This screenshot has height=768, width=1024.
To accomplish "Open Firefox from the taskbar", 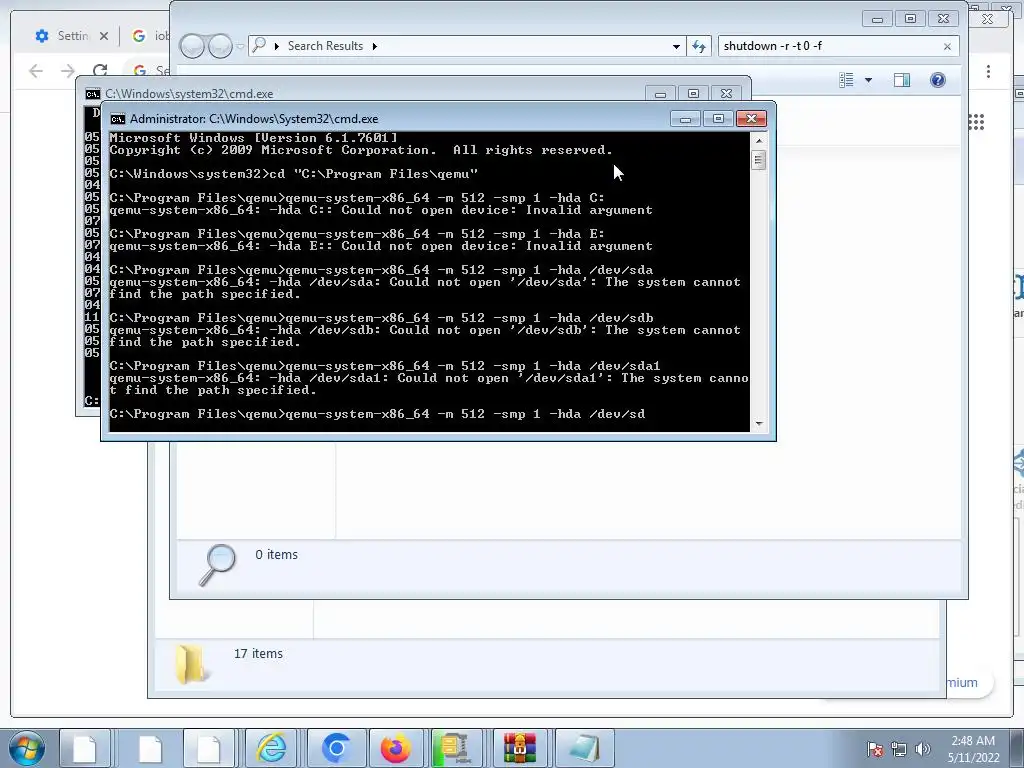I will pos(396,748).
